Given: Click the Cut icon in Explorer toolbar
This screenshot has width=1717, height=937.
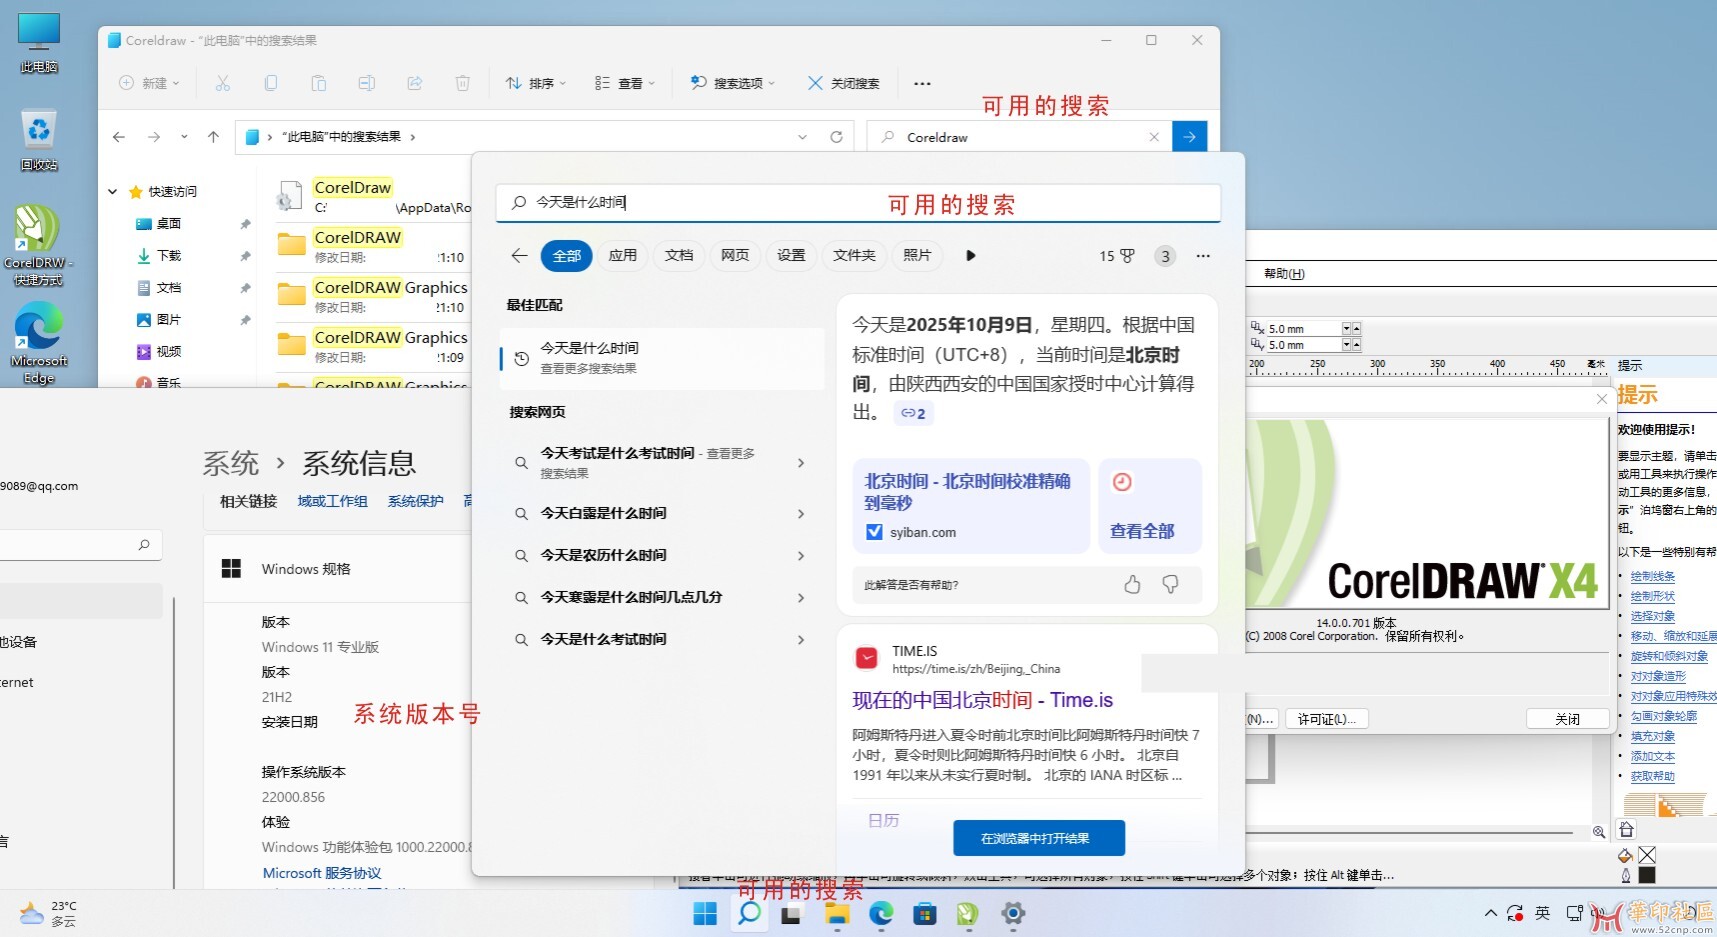Looking at the screenshot, I should [222, 83].
